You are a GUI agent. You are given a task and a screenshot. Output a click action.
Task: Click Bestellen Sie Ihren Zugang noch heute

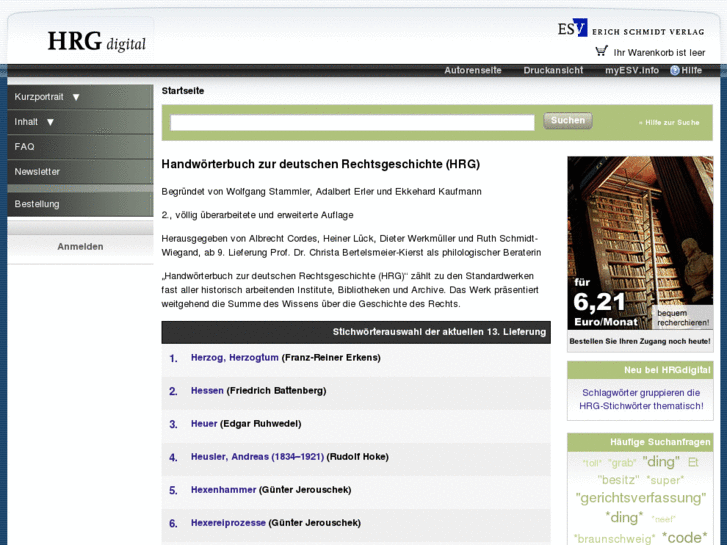point(640,341)
